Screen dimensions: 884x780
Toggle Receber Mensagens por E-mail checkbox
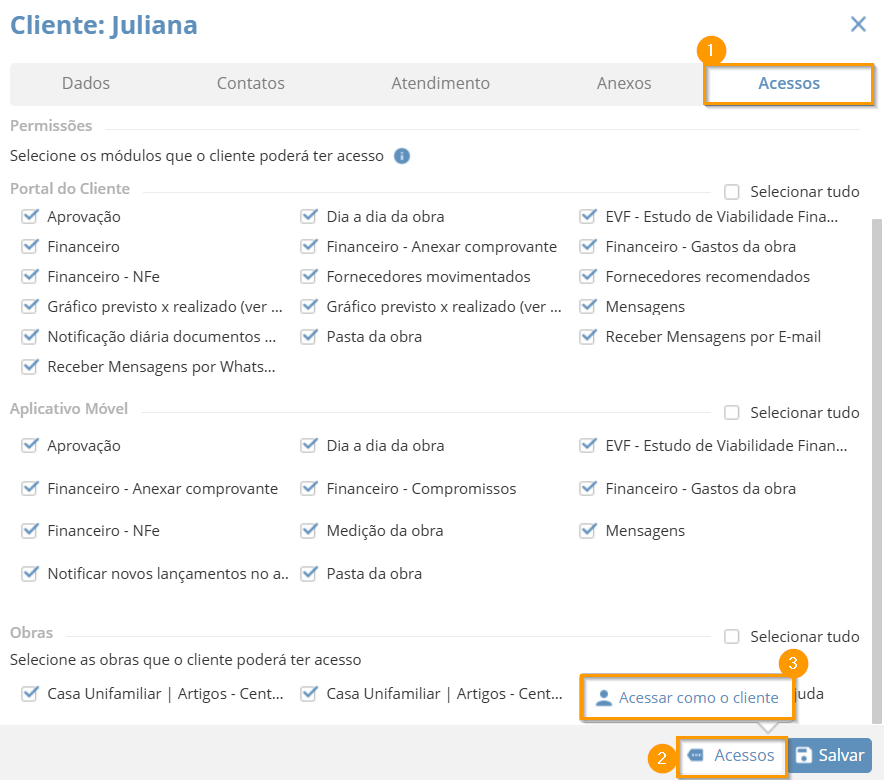coord(588,336)
